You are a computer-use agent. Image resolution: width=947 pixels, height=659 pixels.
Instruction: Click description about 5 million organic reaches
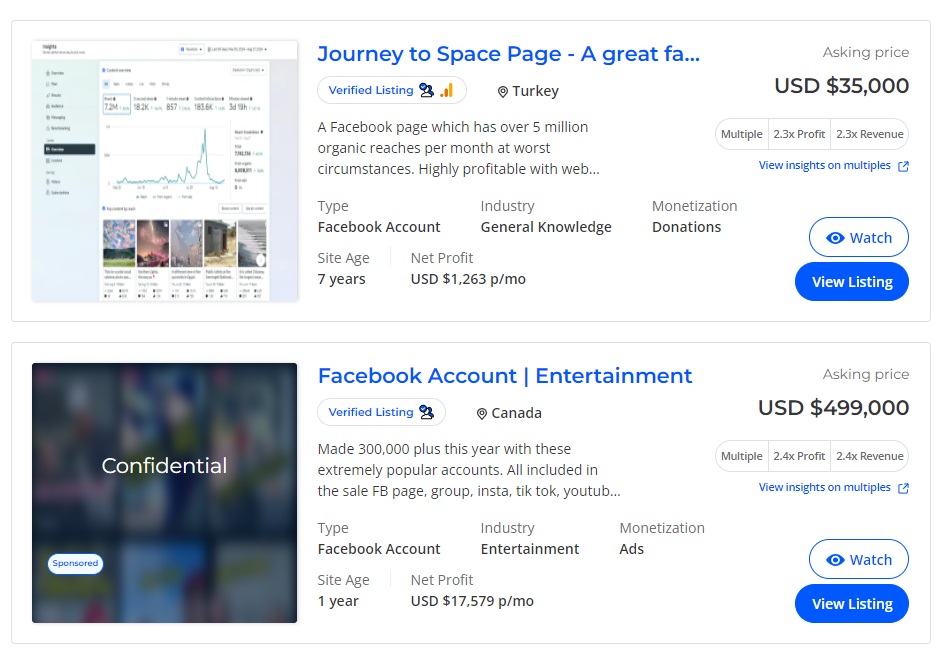pos(458,148)
